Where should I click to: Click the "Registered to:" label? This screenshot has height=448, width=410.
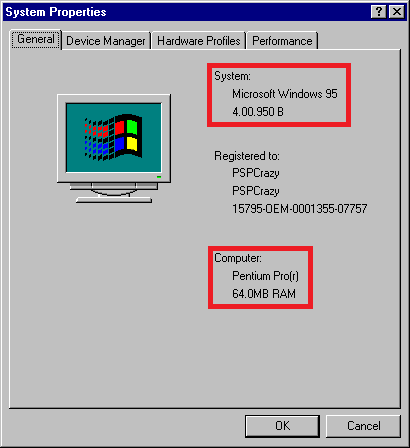tap(247, 156)
